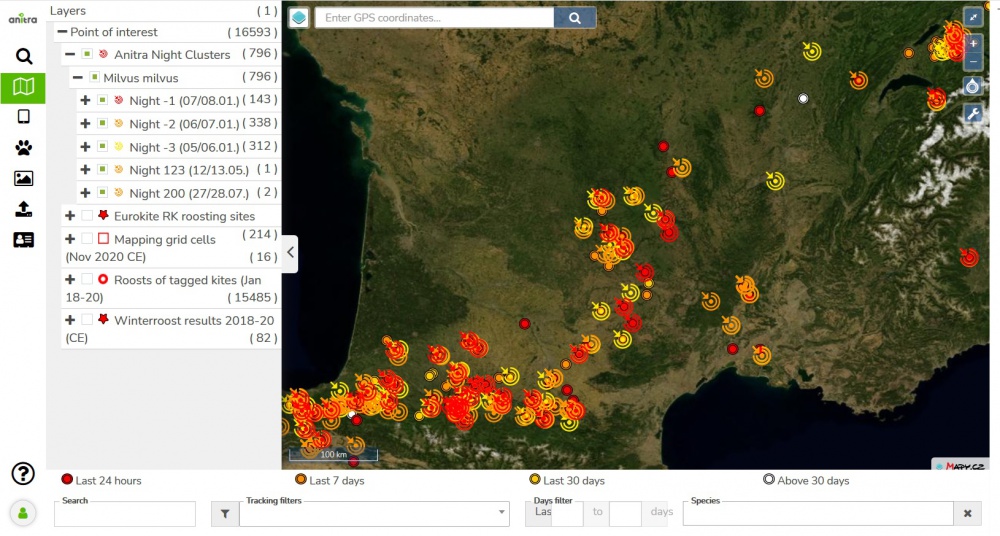Click the upload icon in sidebar
The image size is (1000, 536).
[23, 209]
